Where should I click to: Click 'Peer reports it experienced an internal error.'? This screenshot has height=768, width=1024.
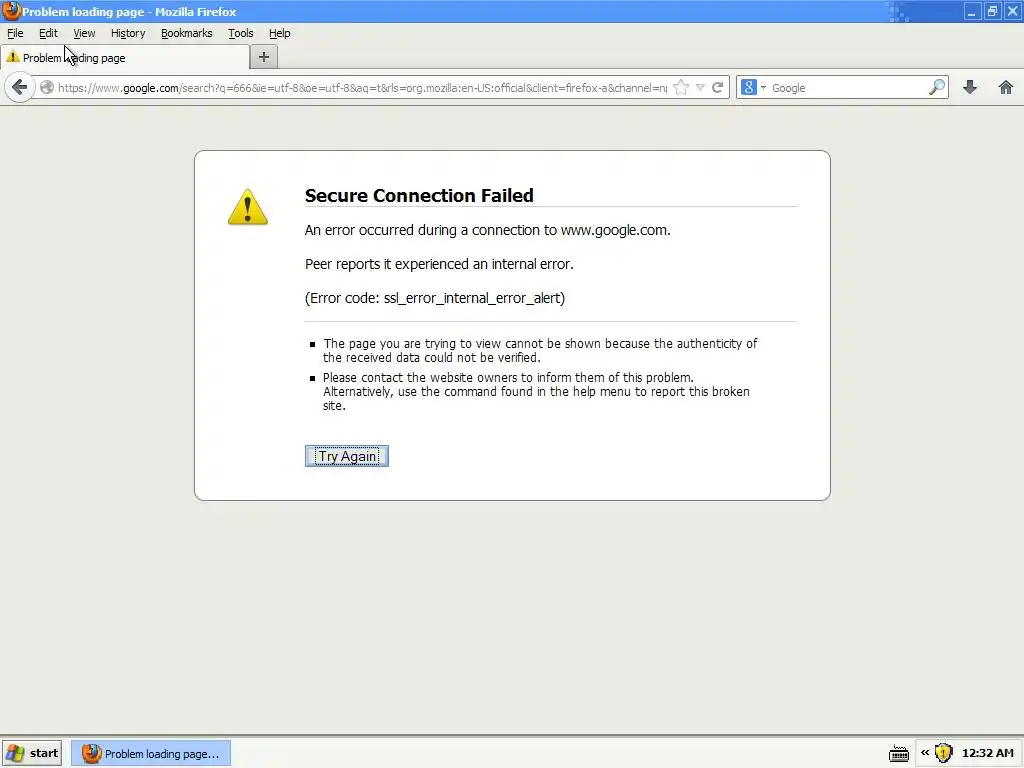point(439,264)
